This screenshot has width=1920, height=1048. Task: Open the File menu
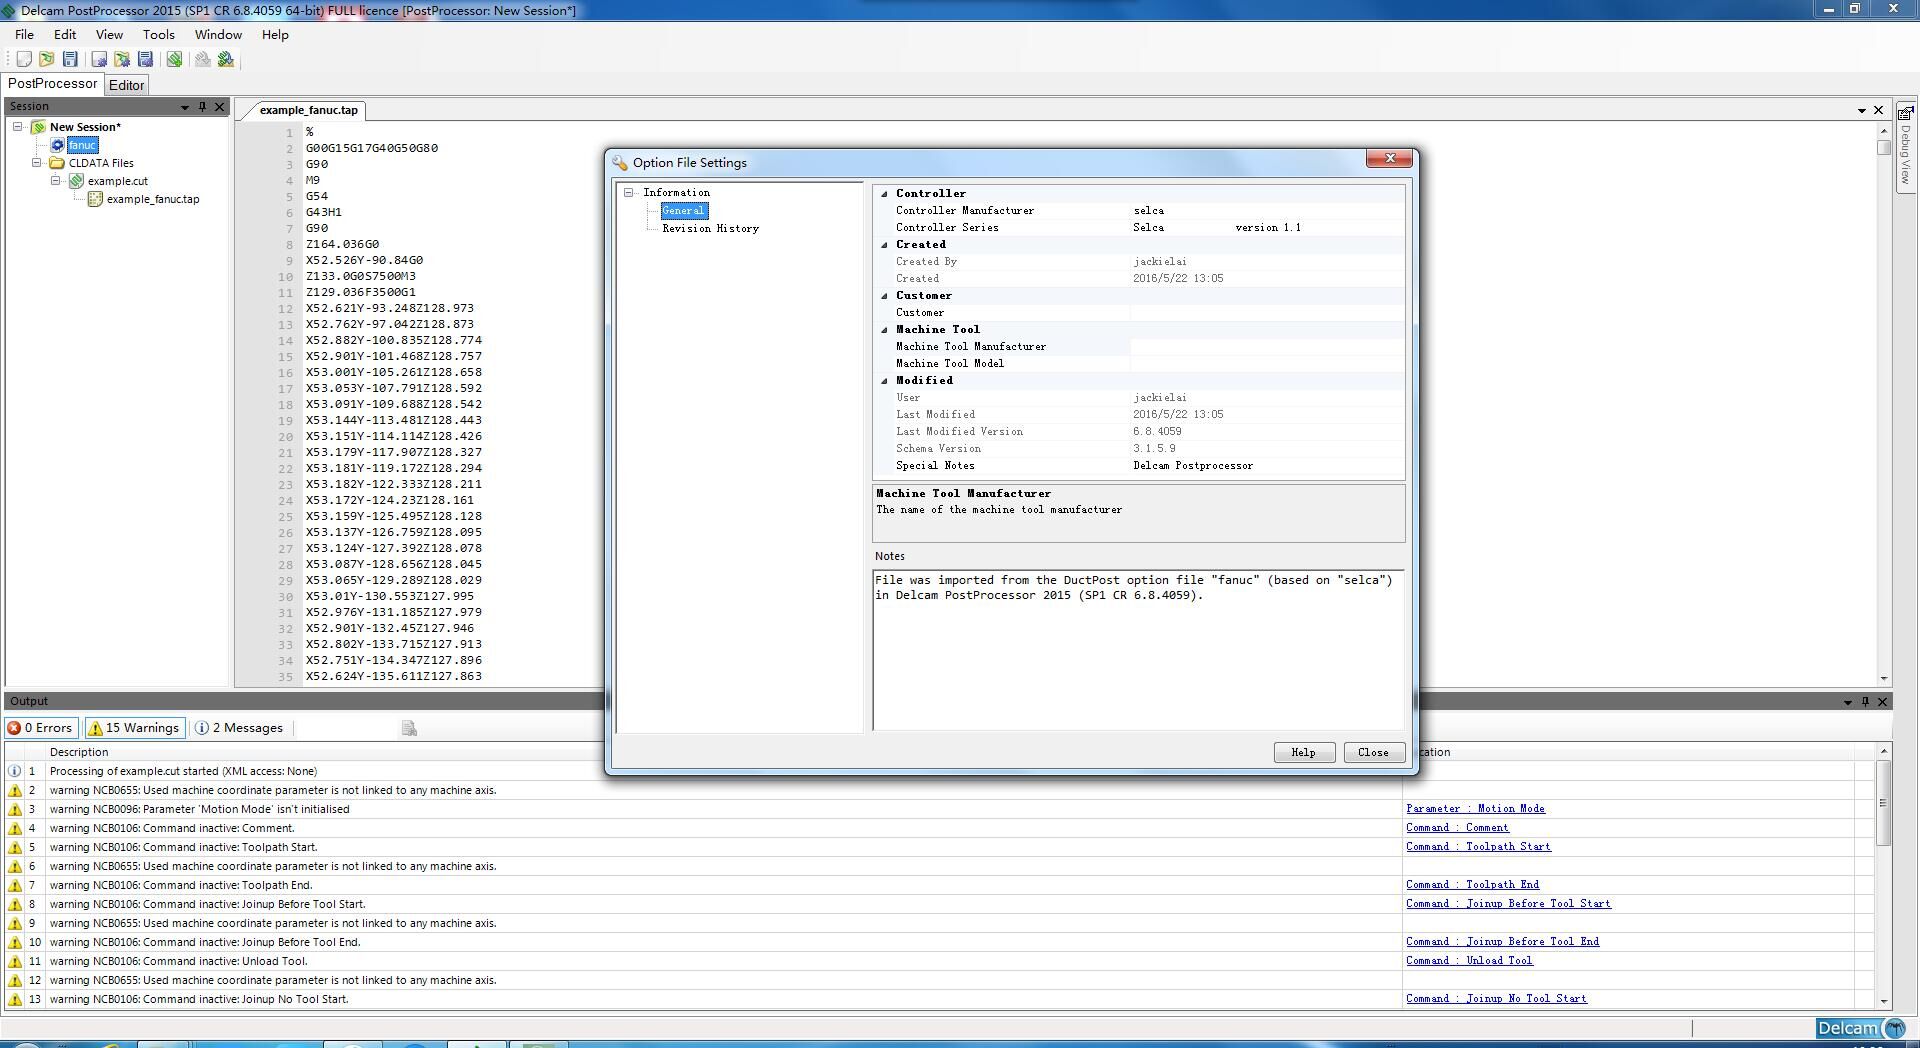coord(24,34)
